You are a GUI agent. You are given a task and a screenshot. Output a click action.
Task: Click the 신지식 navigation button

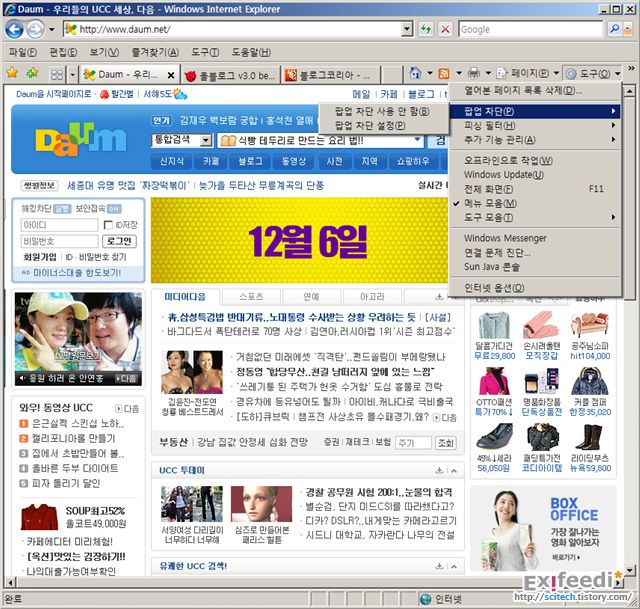pos(172,161)
